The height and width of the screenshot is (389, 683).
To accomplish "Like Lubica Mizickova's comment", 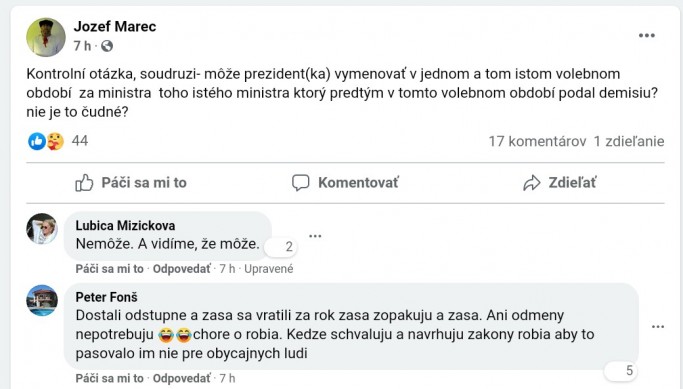I will tap(109, 269).
